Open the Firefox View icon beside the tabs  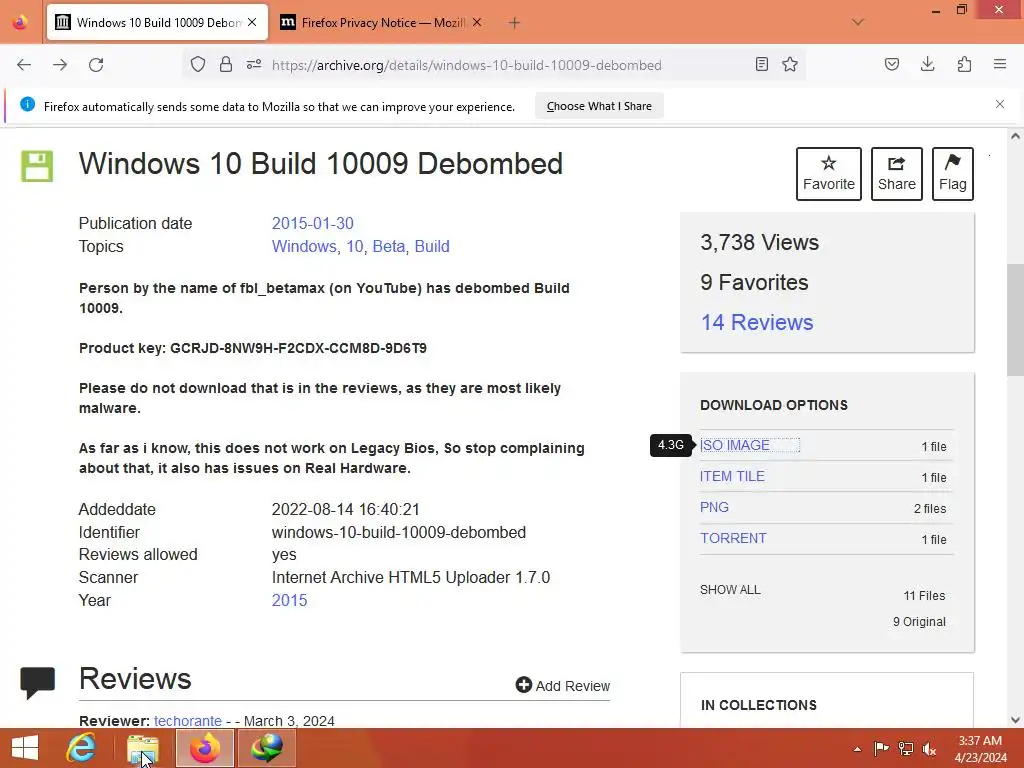coord(20,22)
